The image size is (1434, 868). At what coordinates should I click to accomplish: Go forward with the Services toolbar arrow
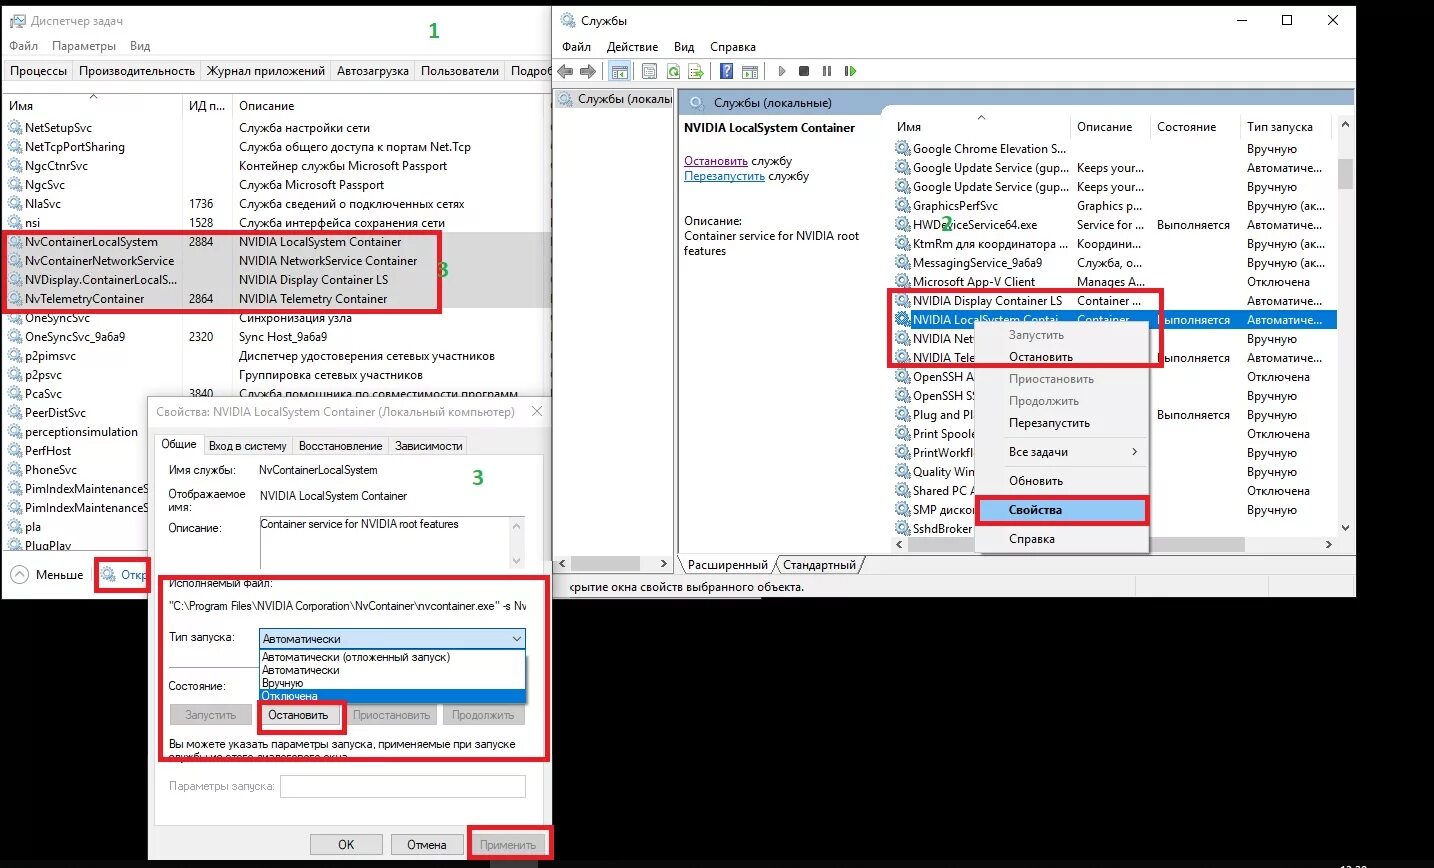[588, 71]
